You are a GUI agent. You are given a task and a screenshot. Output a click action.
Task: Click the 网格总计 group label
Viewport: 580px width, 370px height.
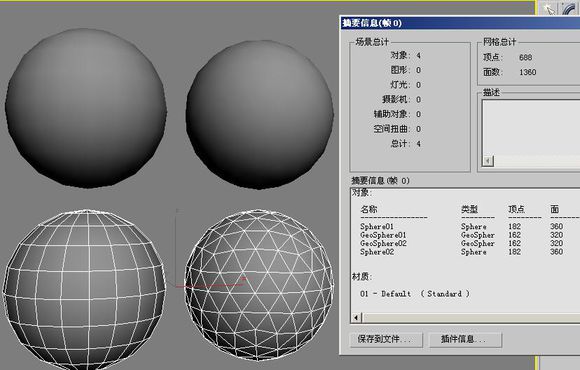pos(499,42)
